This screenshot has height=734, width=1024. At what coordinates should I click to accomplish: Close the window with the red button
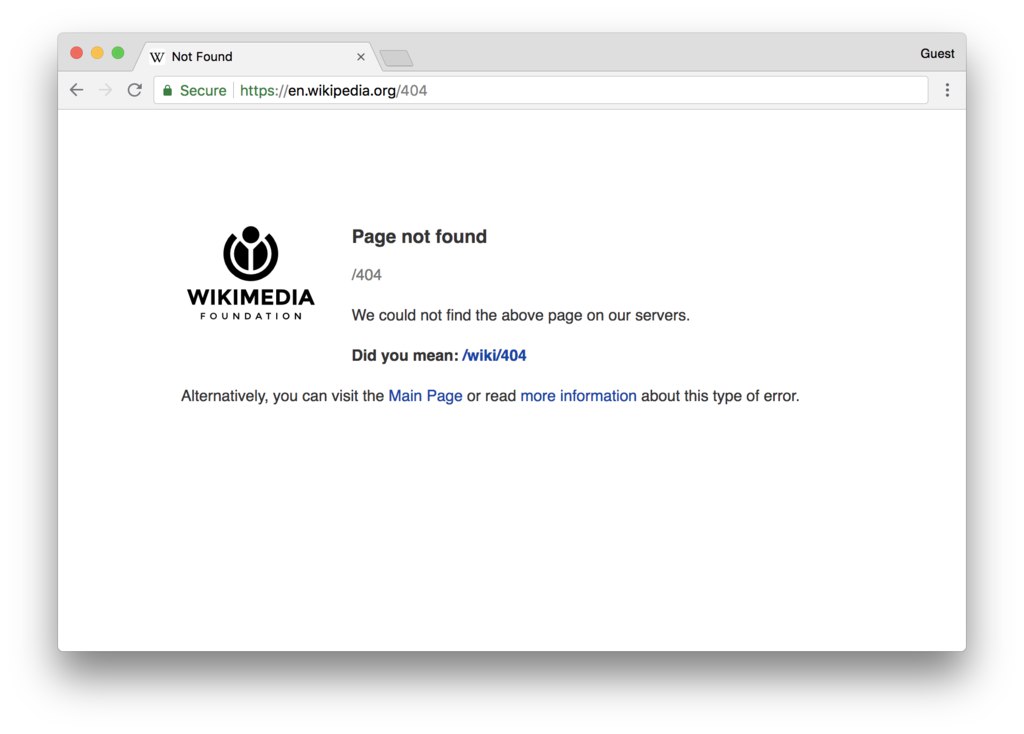[76, 53]
